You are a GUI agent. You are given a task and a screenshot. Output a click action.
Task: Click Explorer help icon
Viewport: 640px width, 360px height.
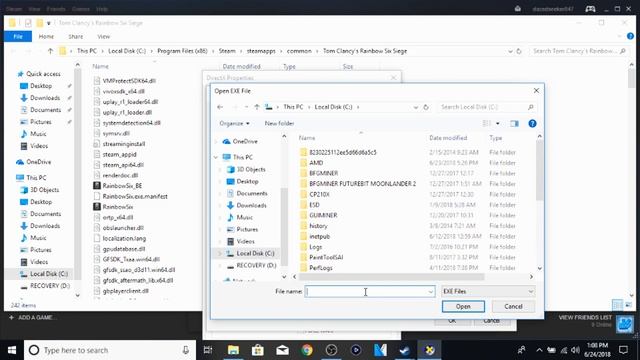tap(630, 36)
